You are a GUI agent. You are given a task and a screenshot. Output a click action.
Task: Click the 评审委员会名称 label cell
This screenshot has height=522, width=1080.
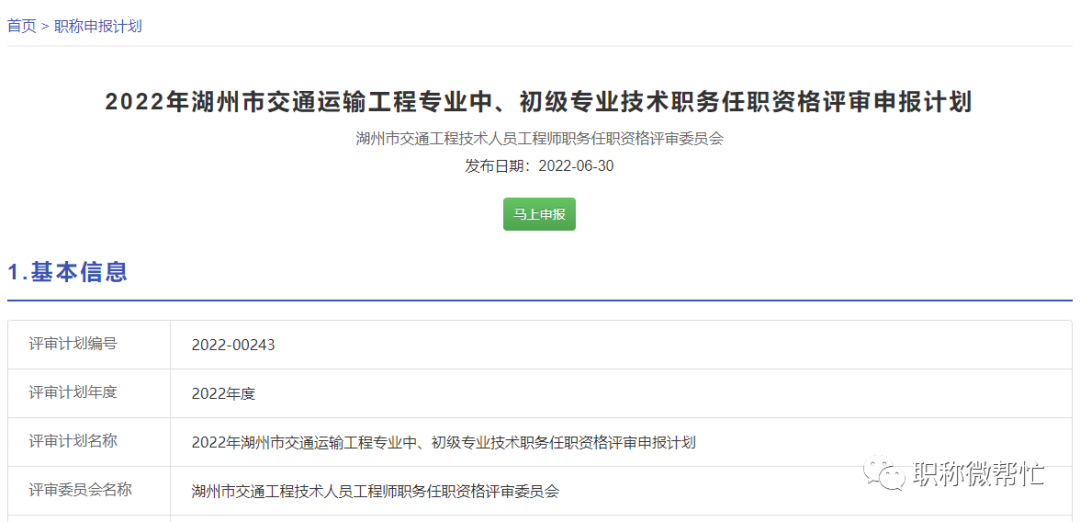(x=90, y=491)
